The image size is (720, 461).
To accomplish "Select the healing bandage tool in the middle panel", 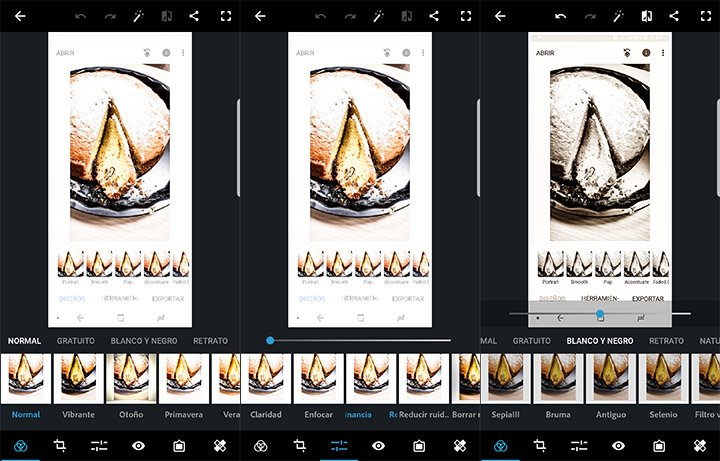I will [460, 445].
